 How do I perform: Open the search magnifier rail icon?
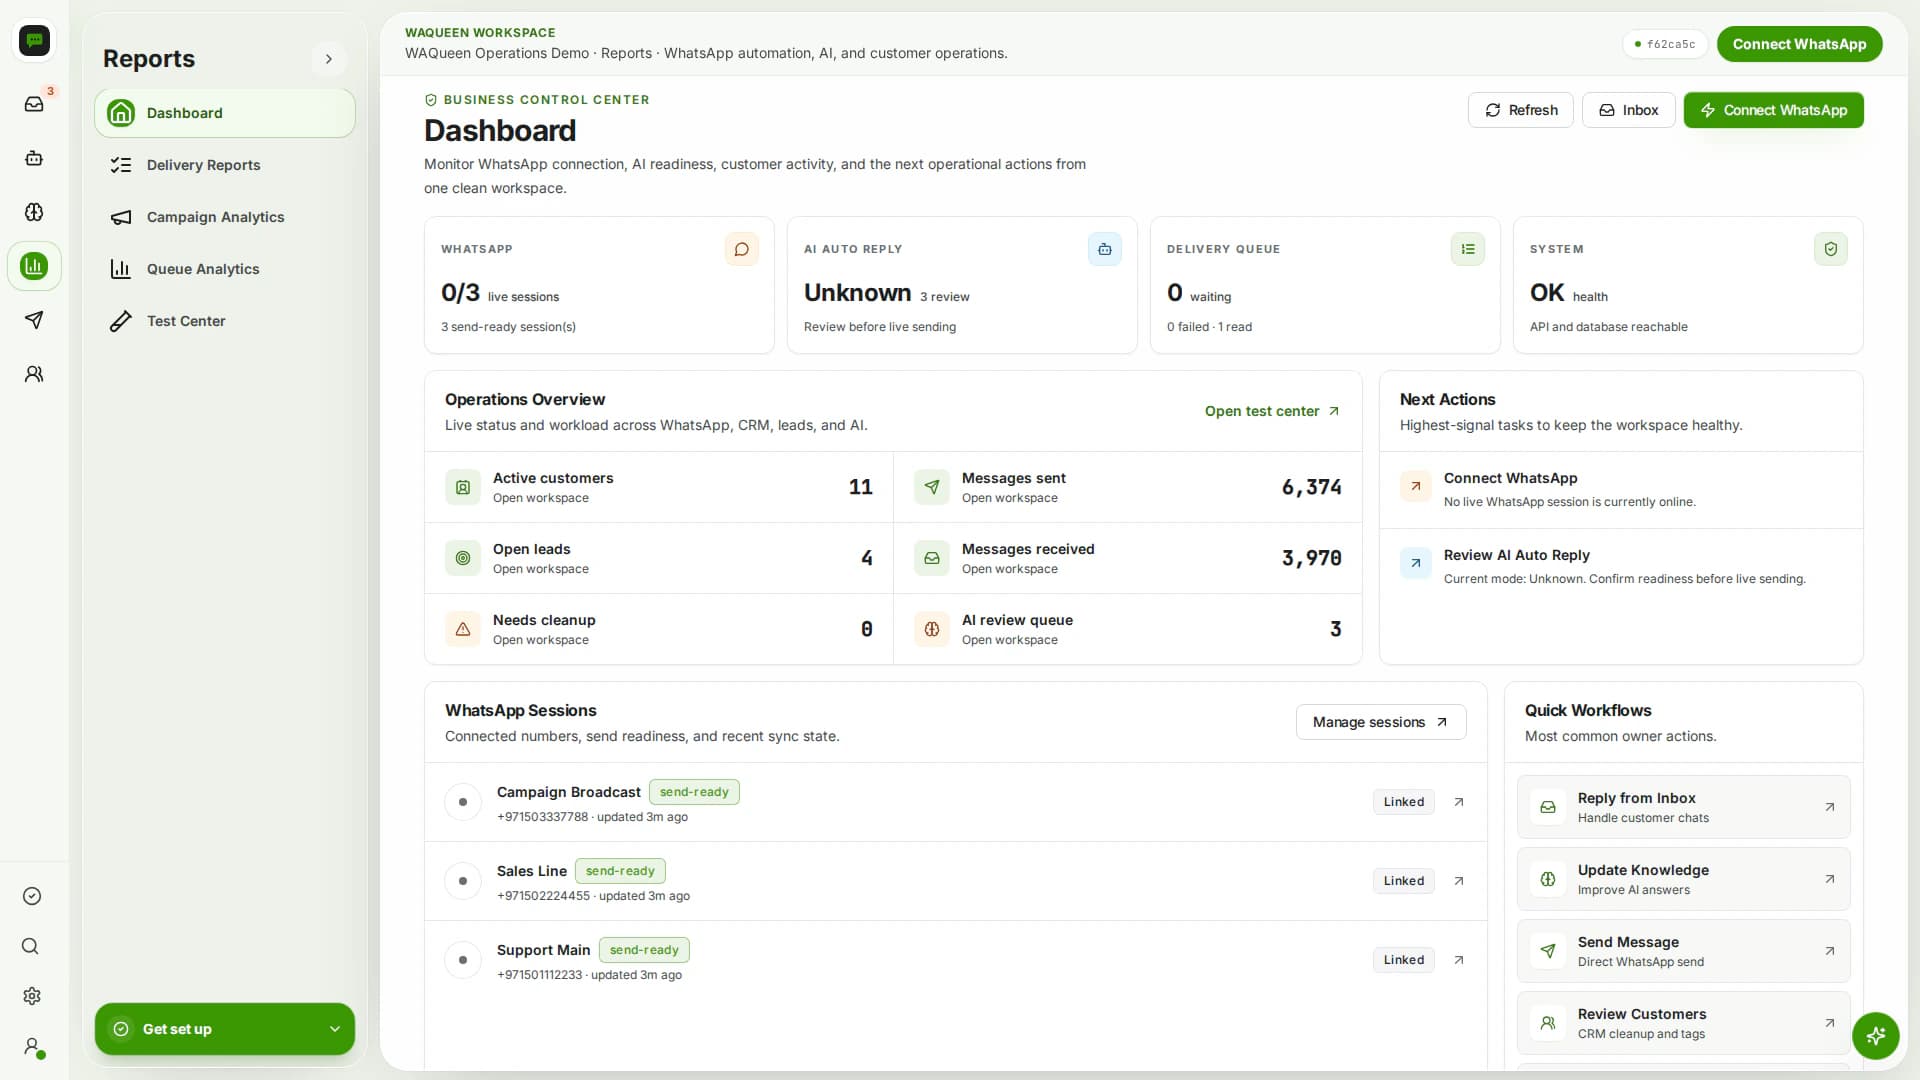(32, 946)
